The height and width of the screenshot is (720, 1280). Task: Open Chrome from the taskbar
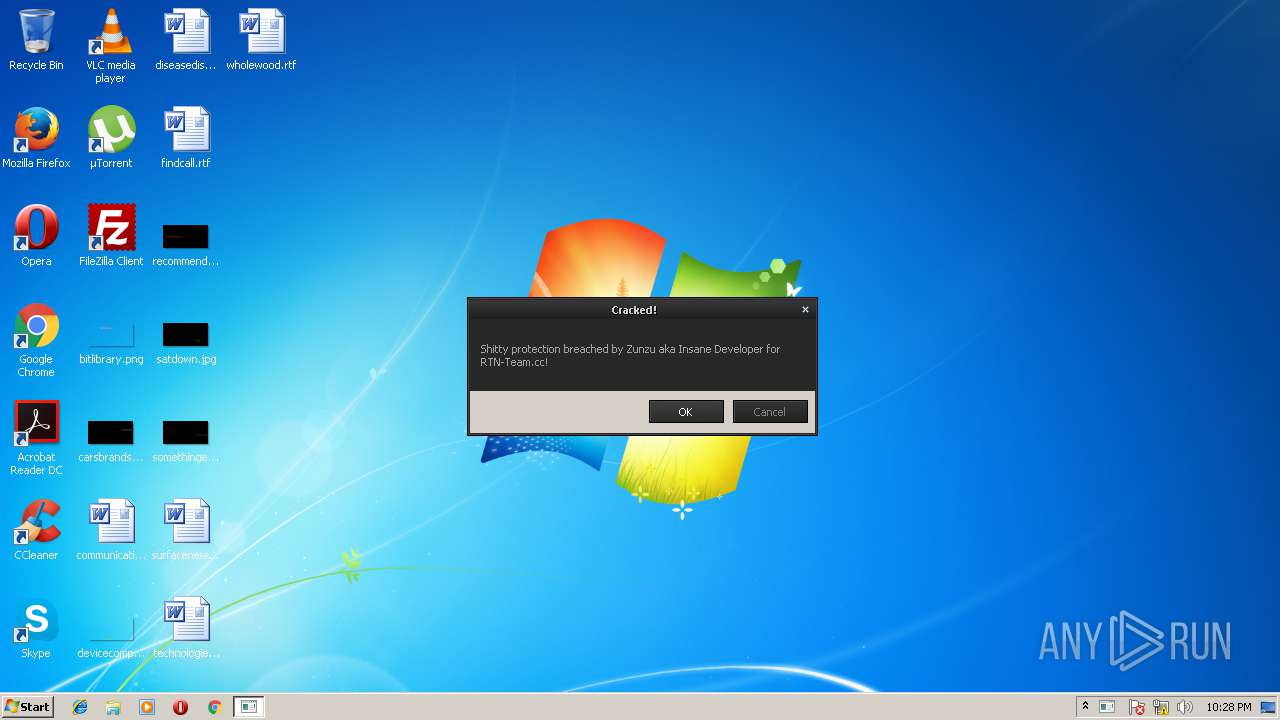[x=214, y=707]
